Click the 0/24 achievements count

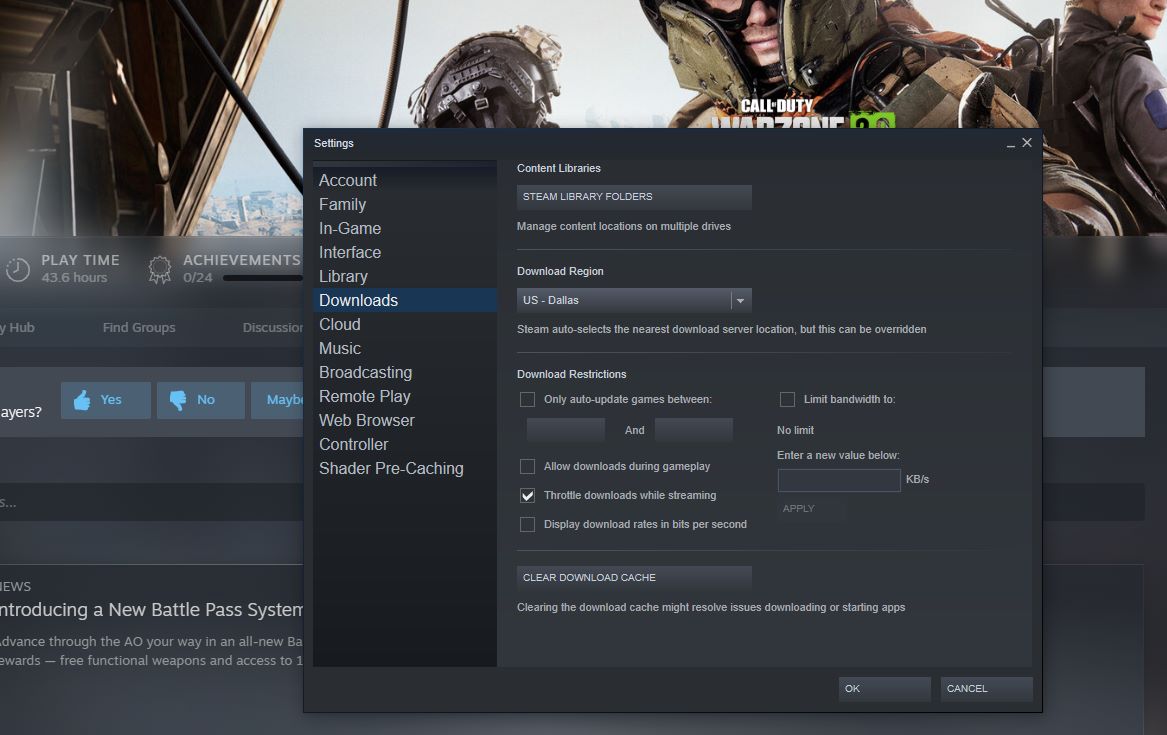[x=198, y=277]
